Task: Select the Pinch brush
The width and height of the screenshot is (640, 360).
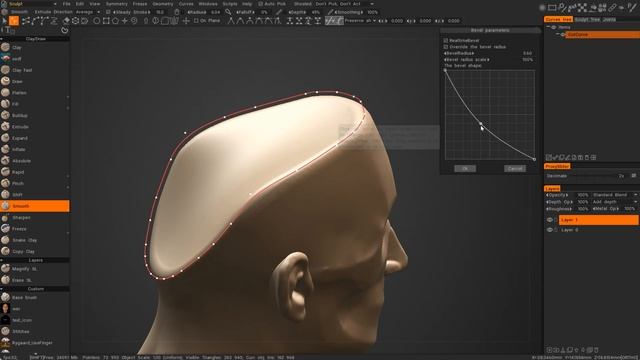Action: pos(35,184)
